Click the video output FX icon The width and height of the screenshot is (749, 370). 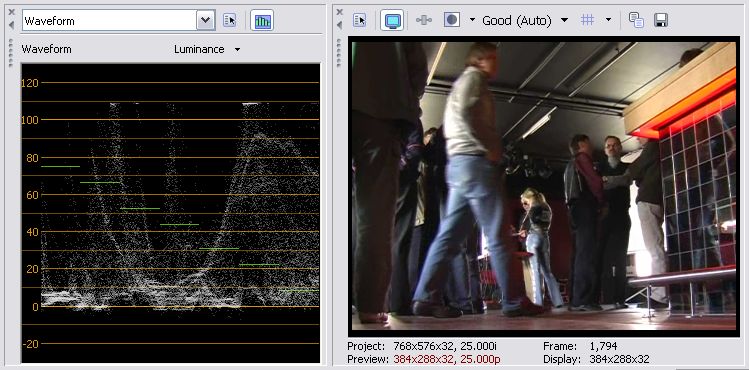(424, 20)
